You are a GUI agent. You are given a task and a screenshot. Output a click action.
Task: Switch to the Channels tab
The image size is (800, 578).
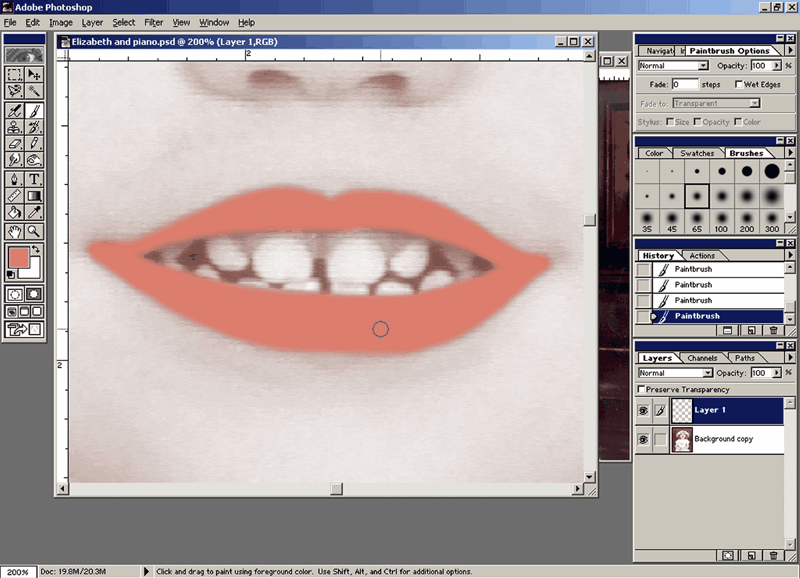tap(702, 358)
